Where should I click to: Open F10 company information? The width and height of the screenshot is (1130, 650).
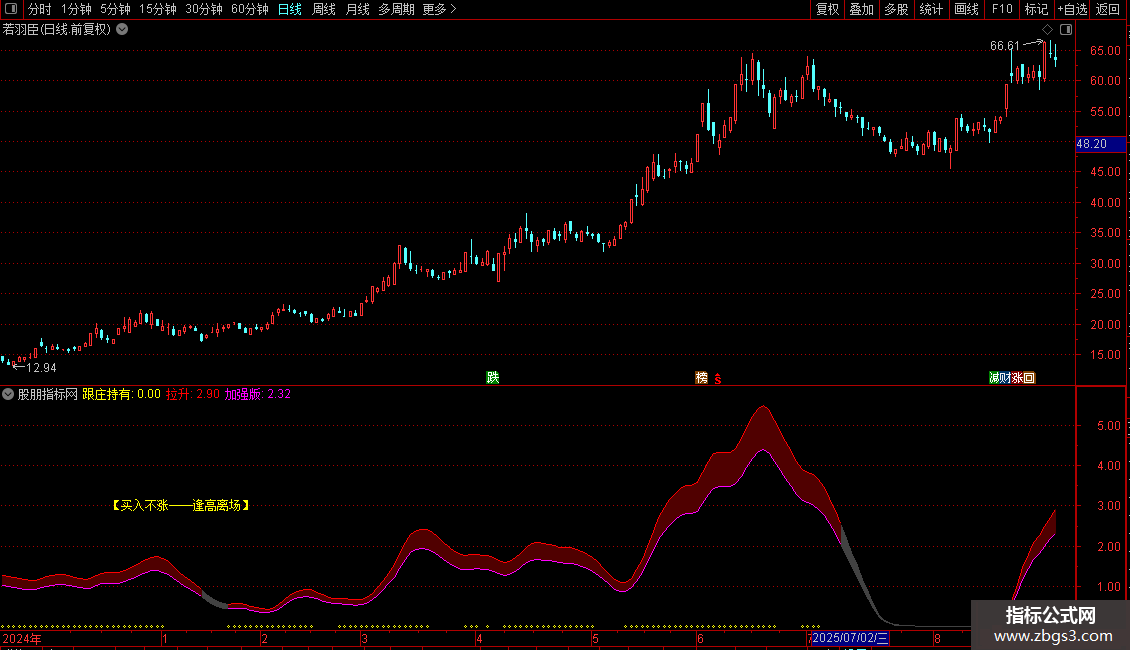tap(1002, 9)
